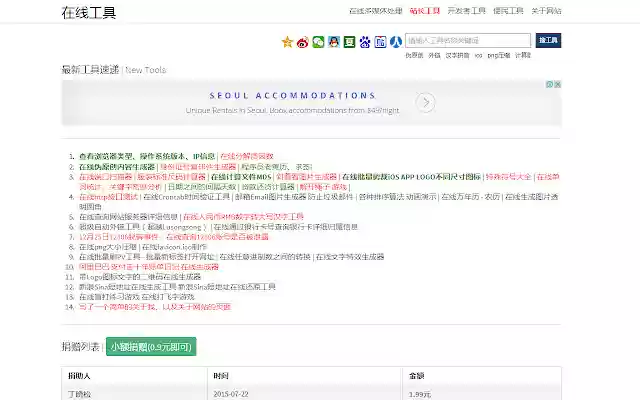640x400 pixels.
Task: Click the 外链 hot keyword link
Action: (x=434, y=55)
